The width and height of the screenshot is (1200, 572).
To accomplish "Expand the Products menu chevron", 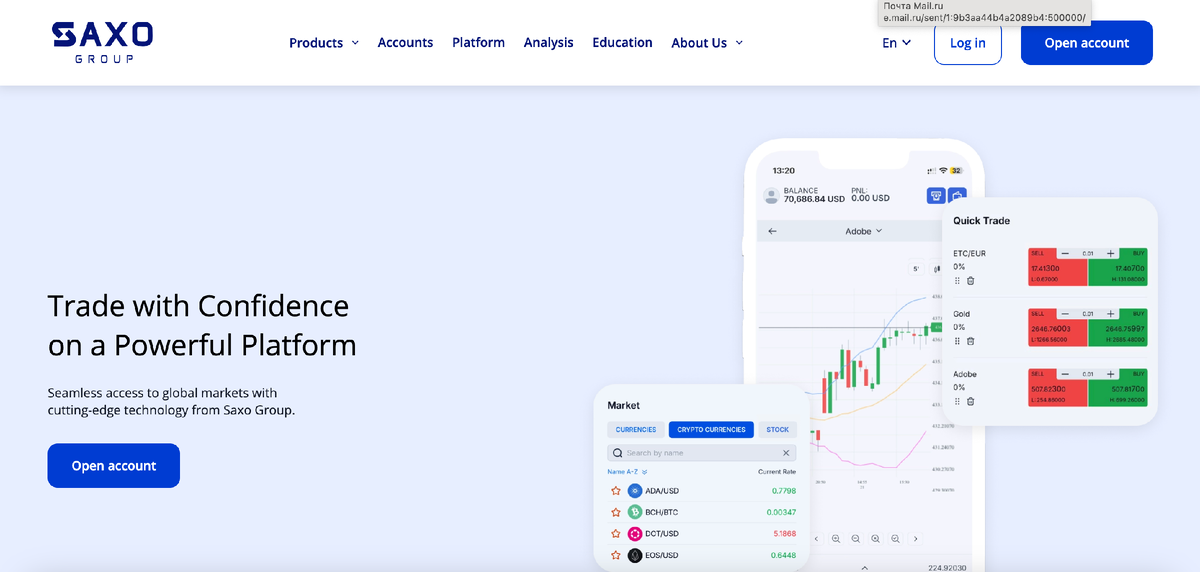I will point(355,43).
